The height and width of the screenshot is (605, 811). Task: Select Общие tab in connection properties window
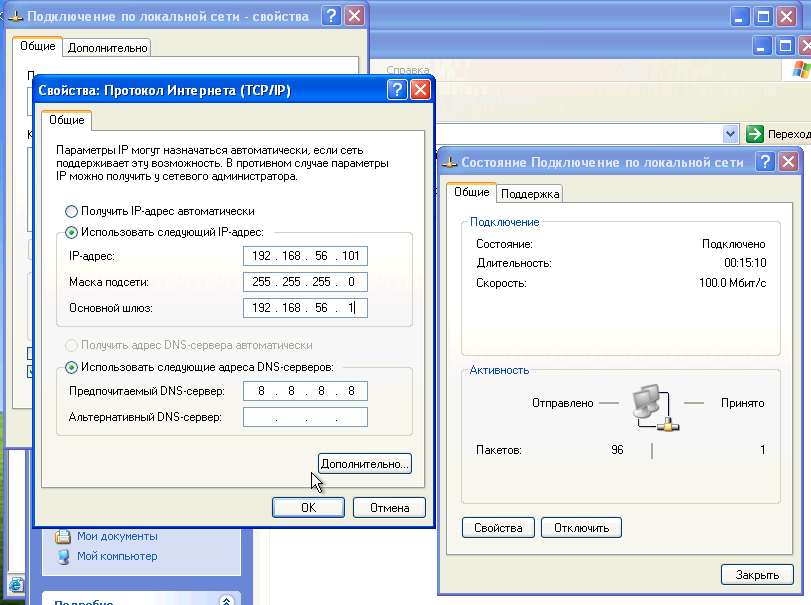click(38, 46)
